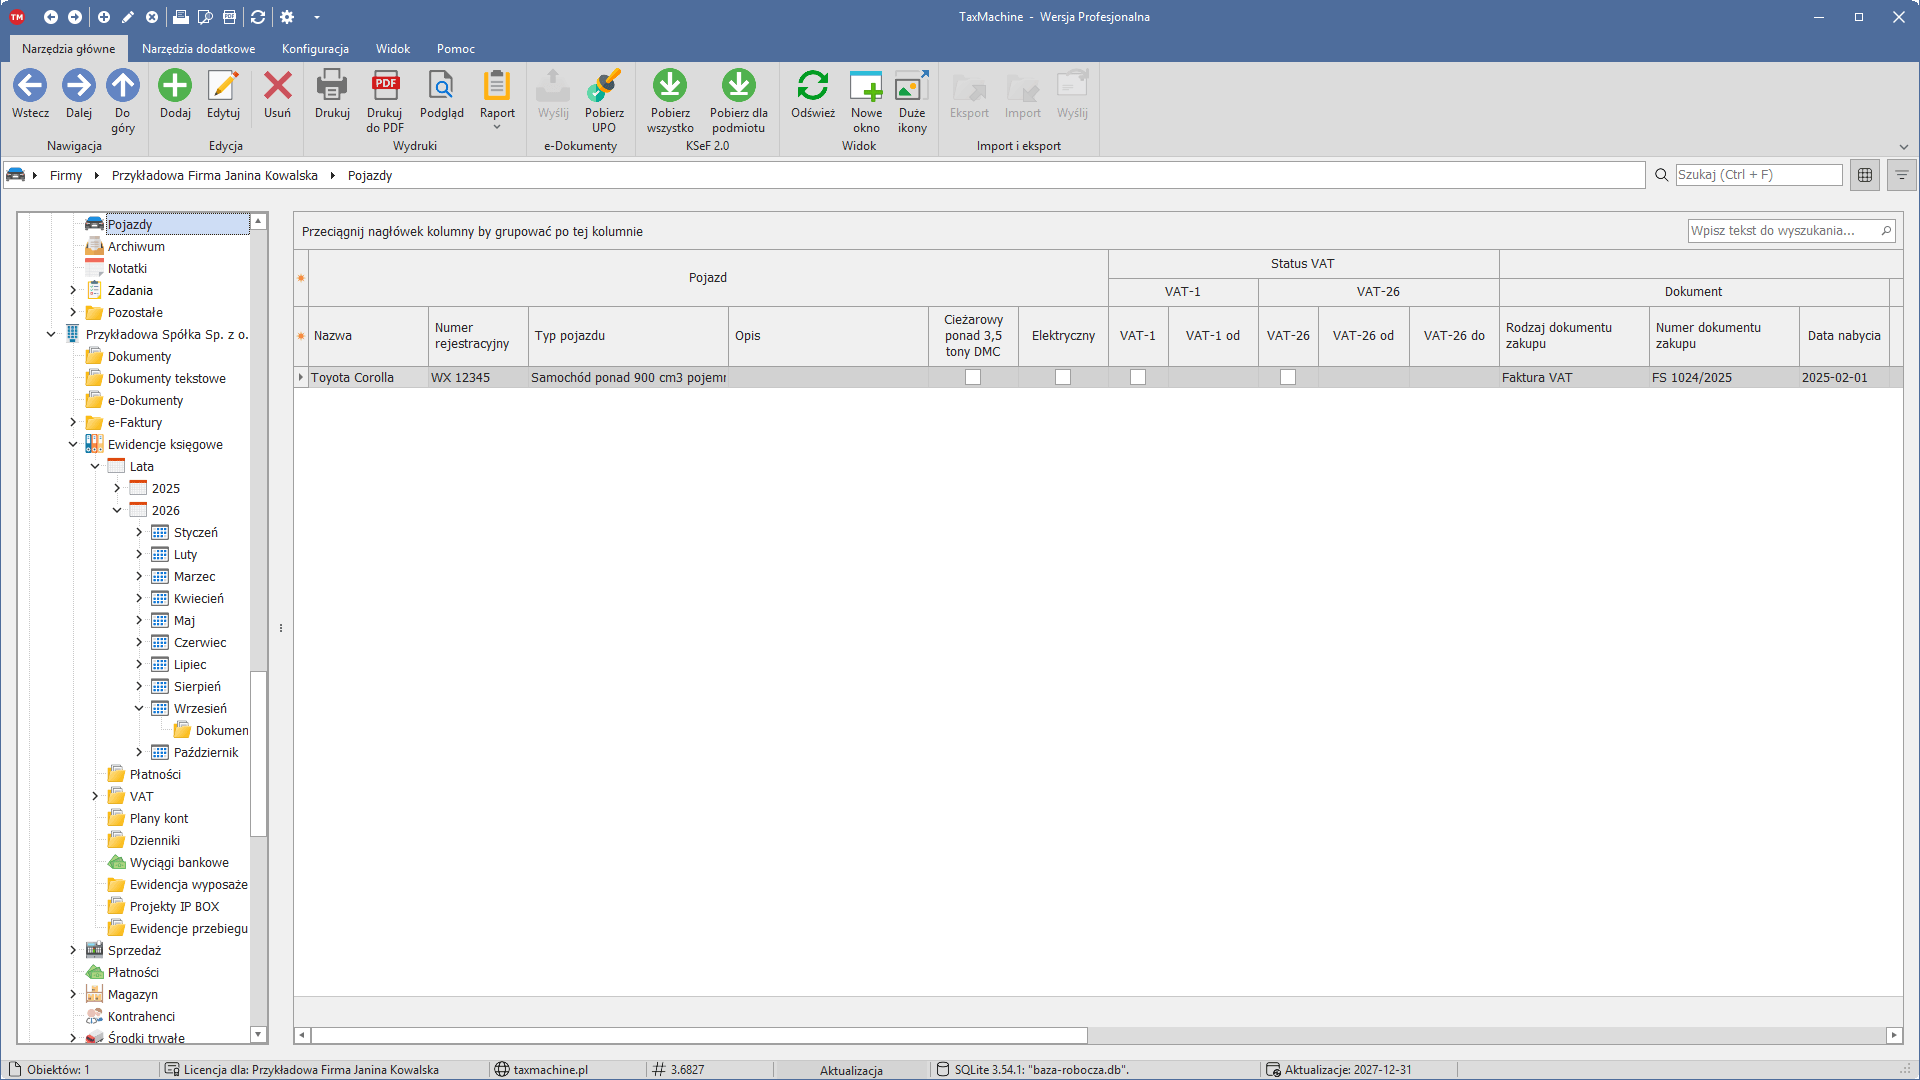
Task: Click Firmy in breadcrumb path
Action: click(66, 175)
